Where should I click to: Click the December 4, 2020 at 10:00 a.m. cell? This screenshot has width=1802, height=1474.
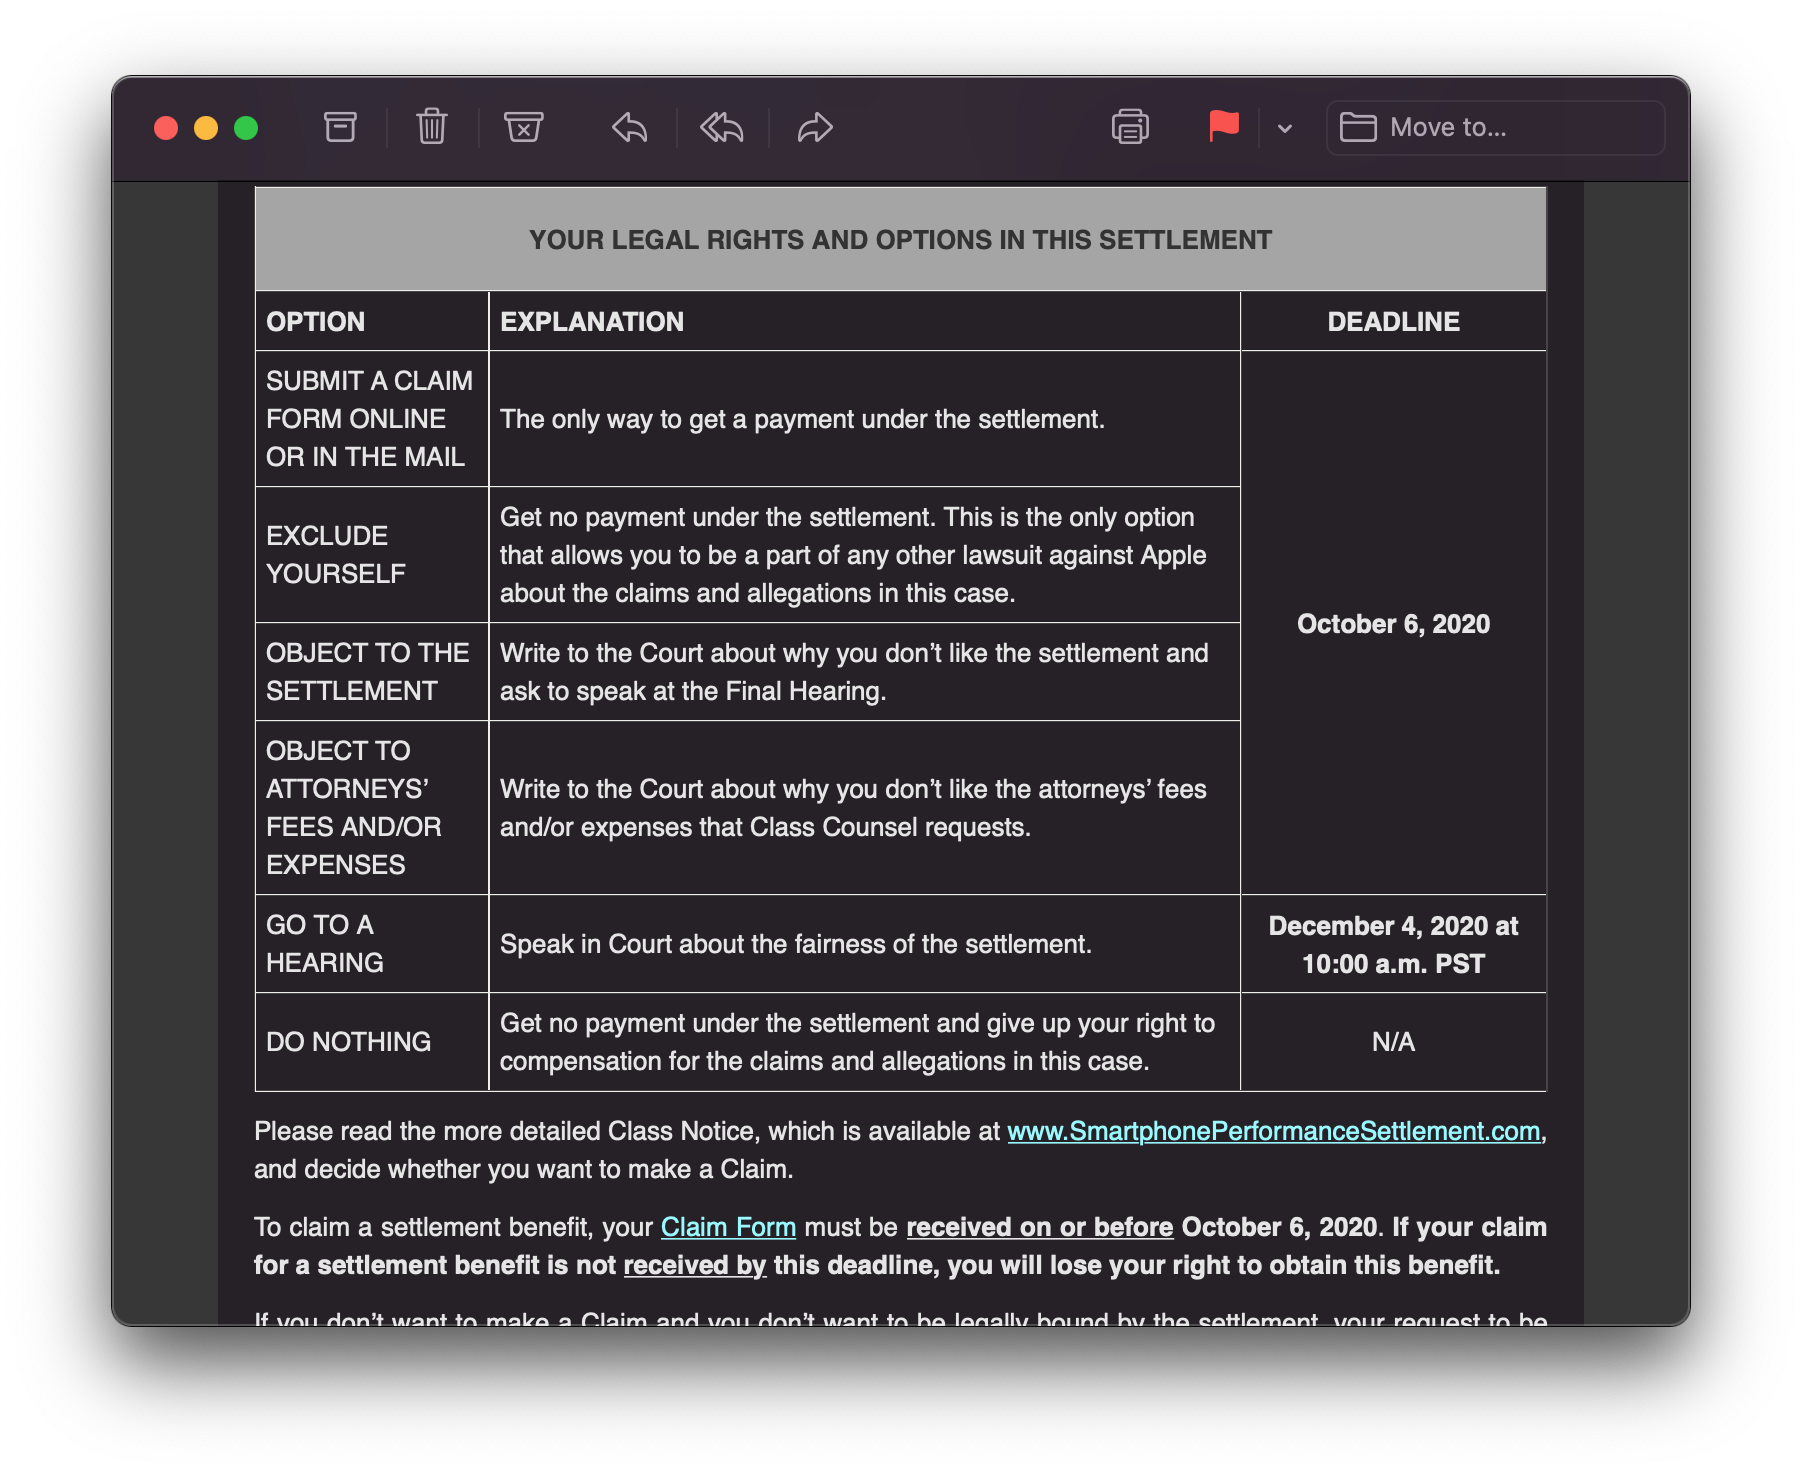[1393, 945]
